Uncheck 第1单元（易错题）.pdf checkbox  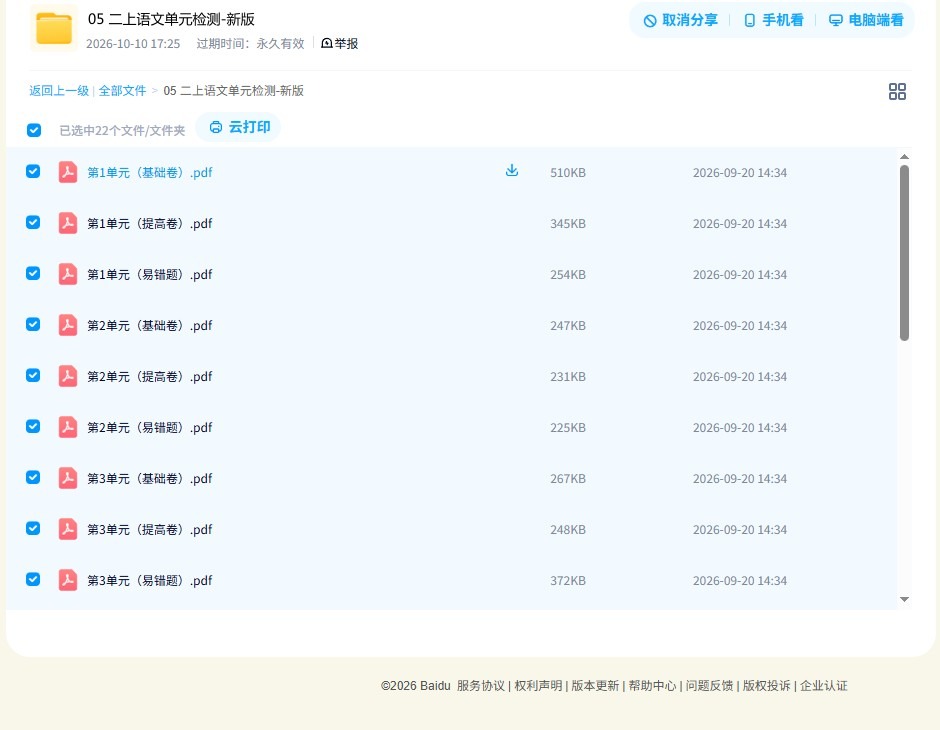pos(33,273)
